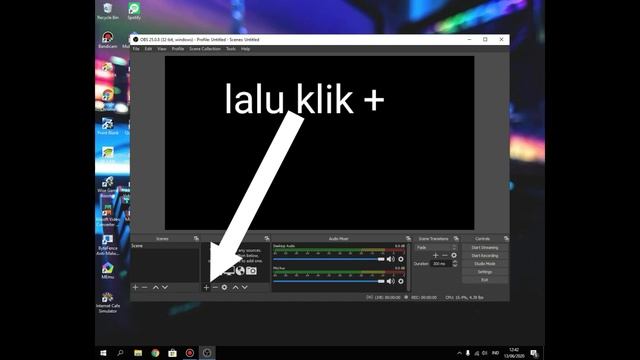Open Desktop Audio settings gear
Viewport: 640px width, 360px height.
401,259
